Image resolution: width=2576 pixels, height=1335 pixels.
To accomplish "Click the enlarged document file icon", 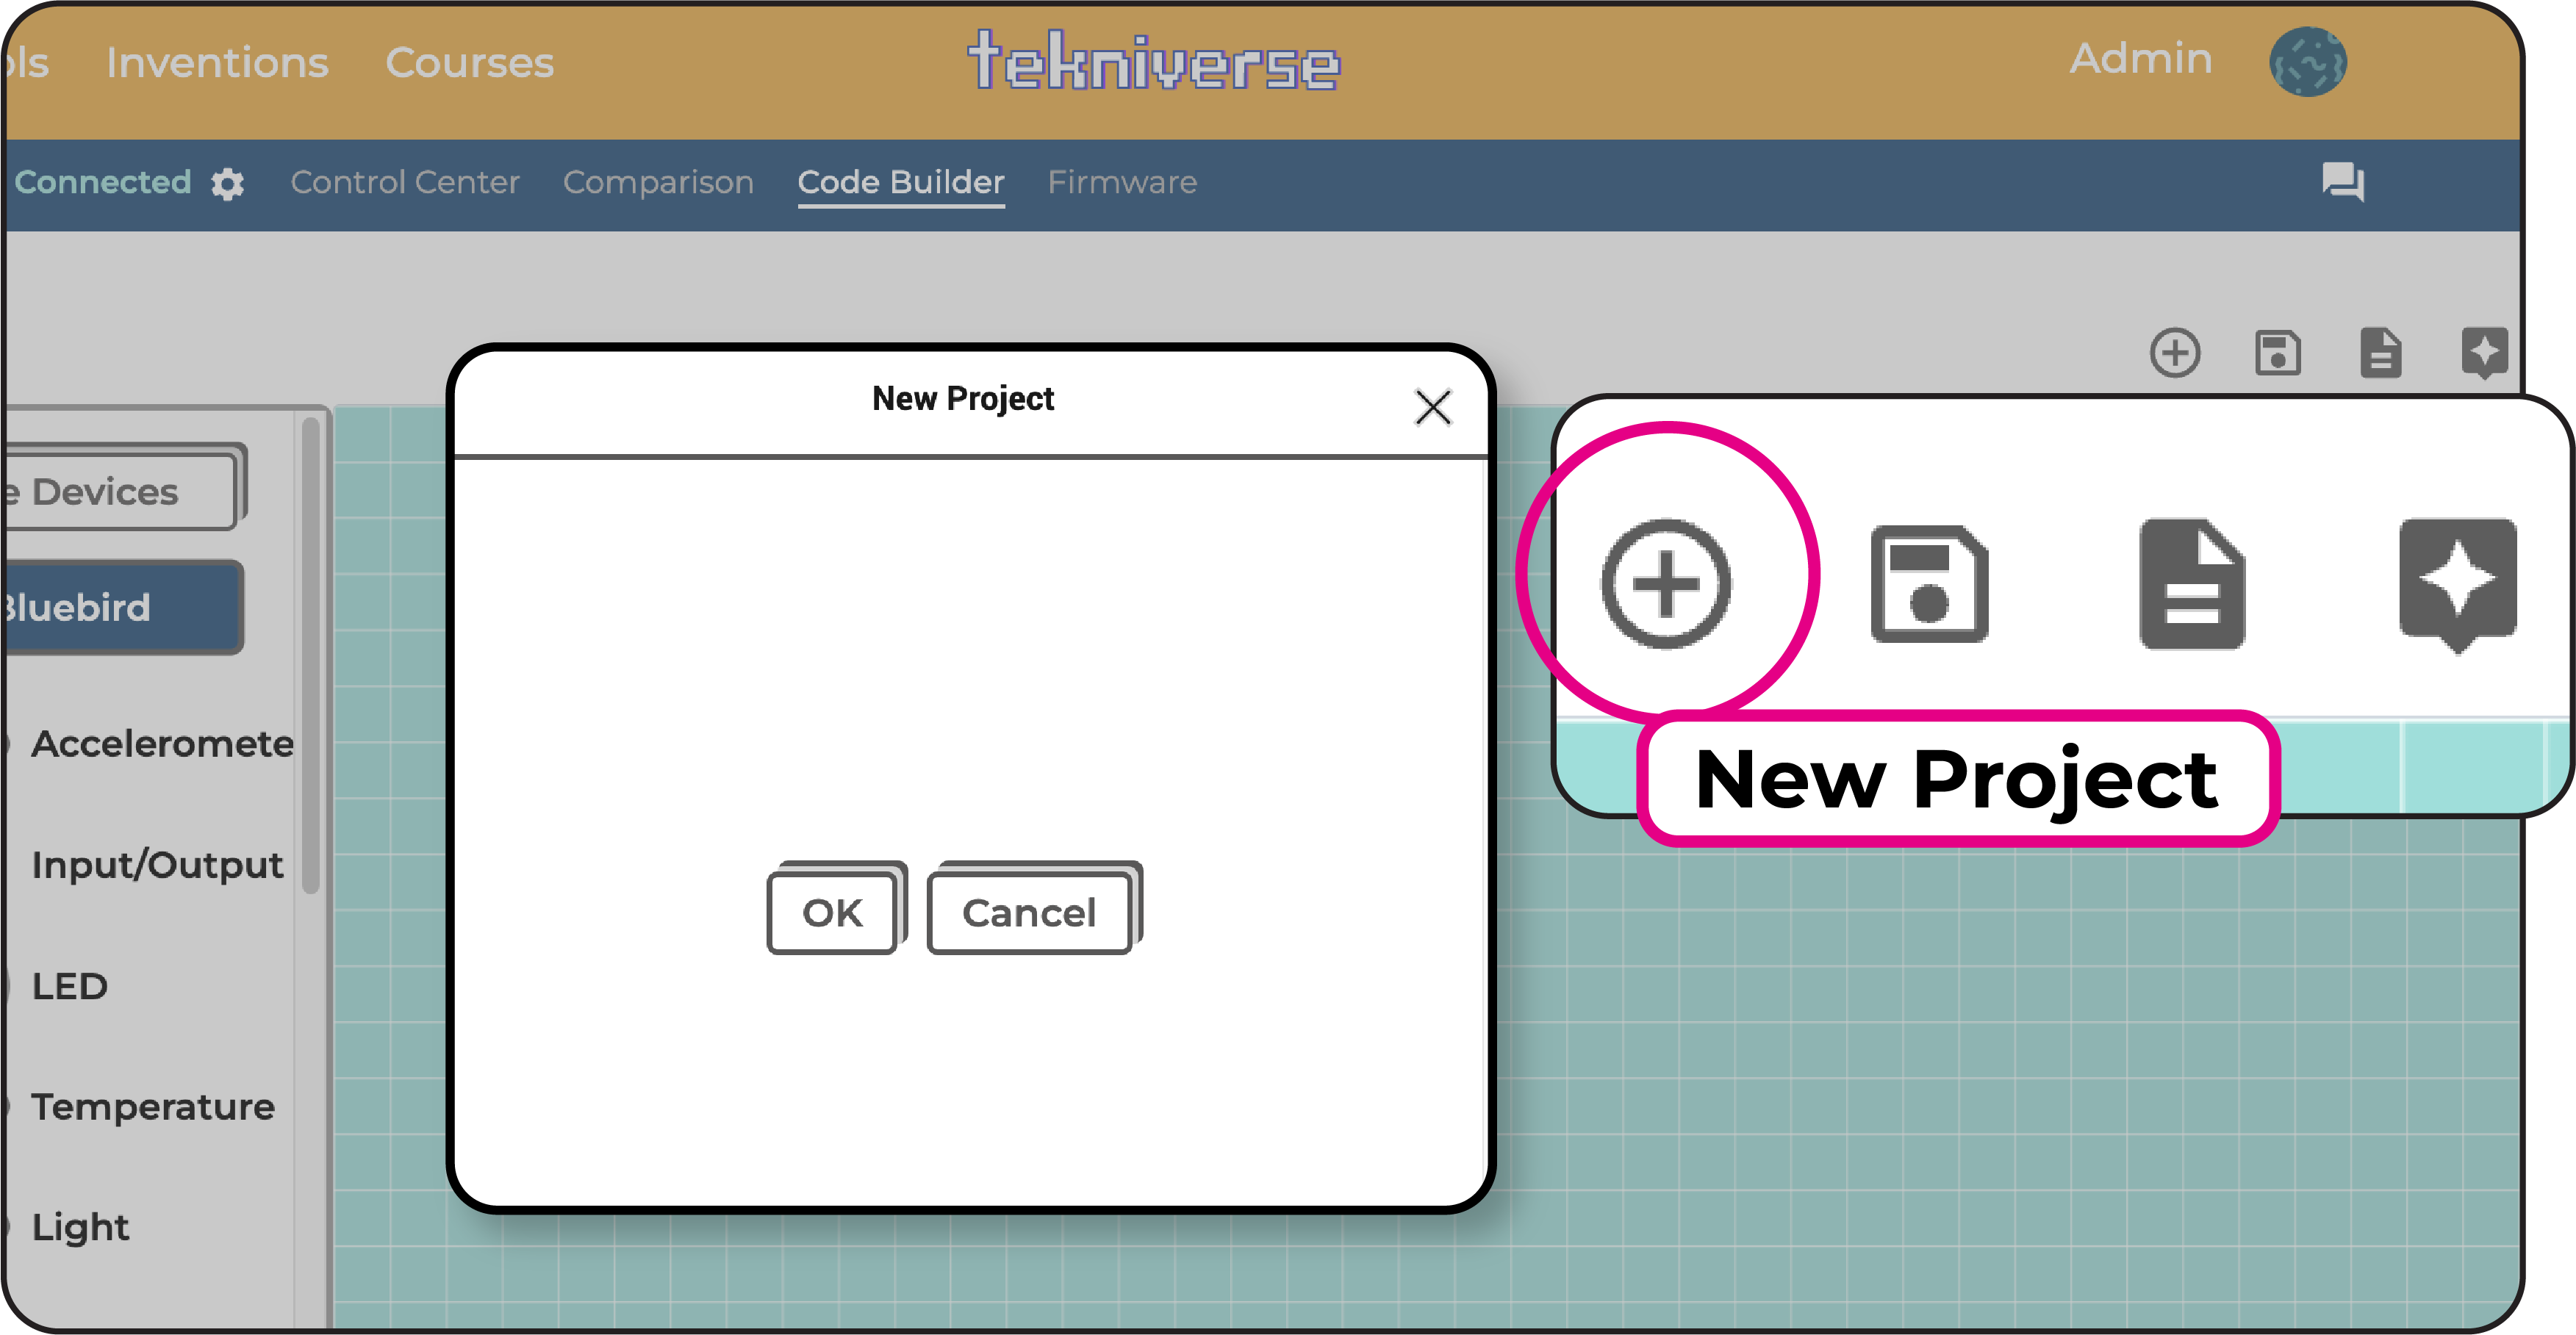I will click(x=2192, y=584).
